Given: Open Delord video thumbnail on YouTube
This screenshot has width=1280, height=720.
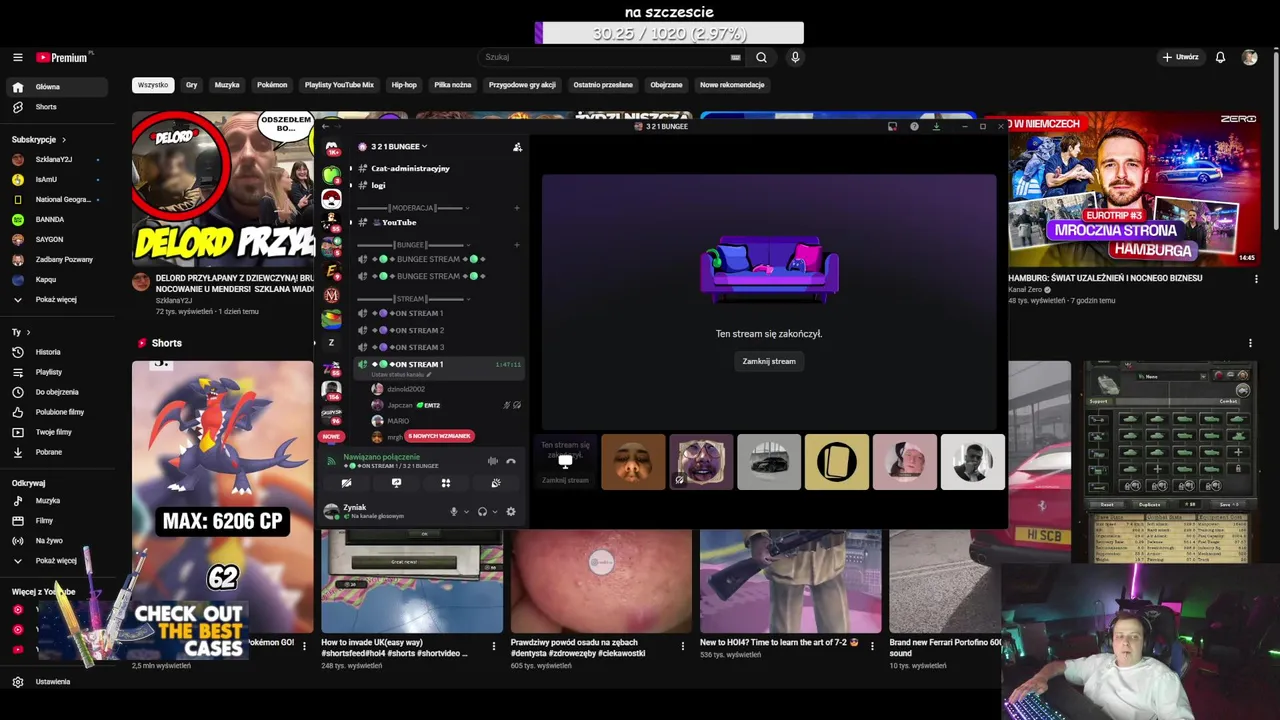Looking at the screenshot, I should 223,189.
